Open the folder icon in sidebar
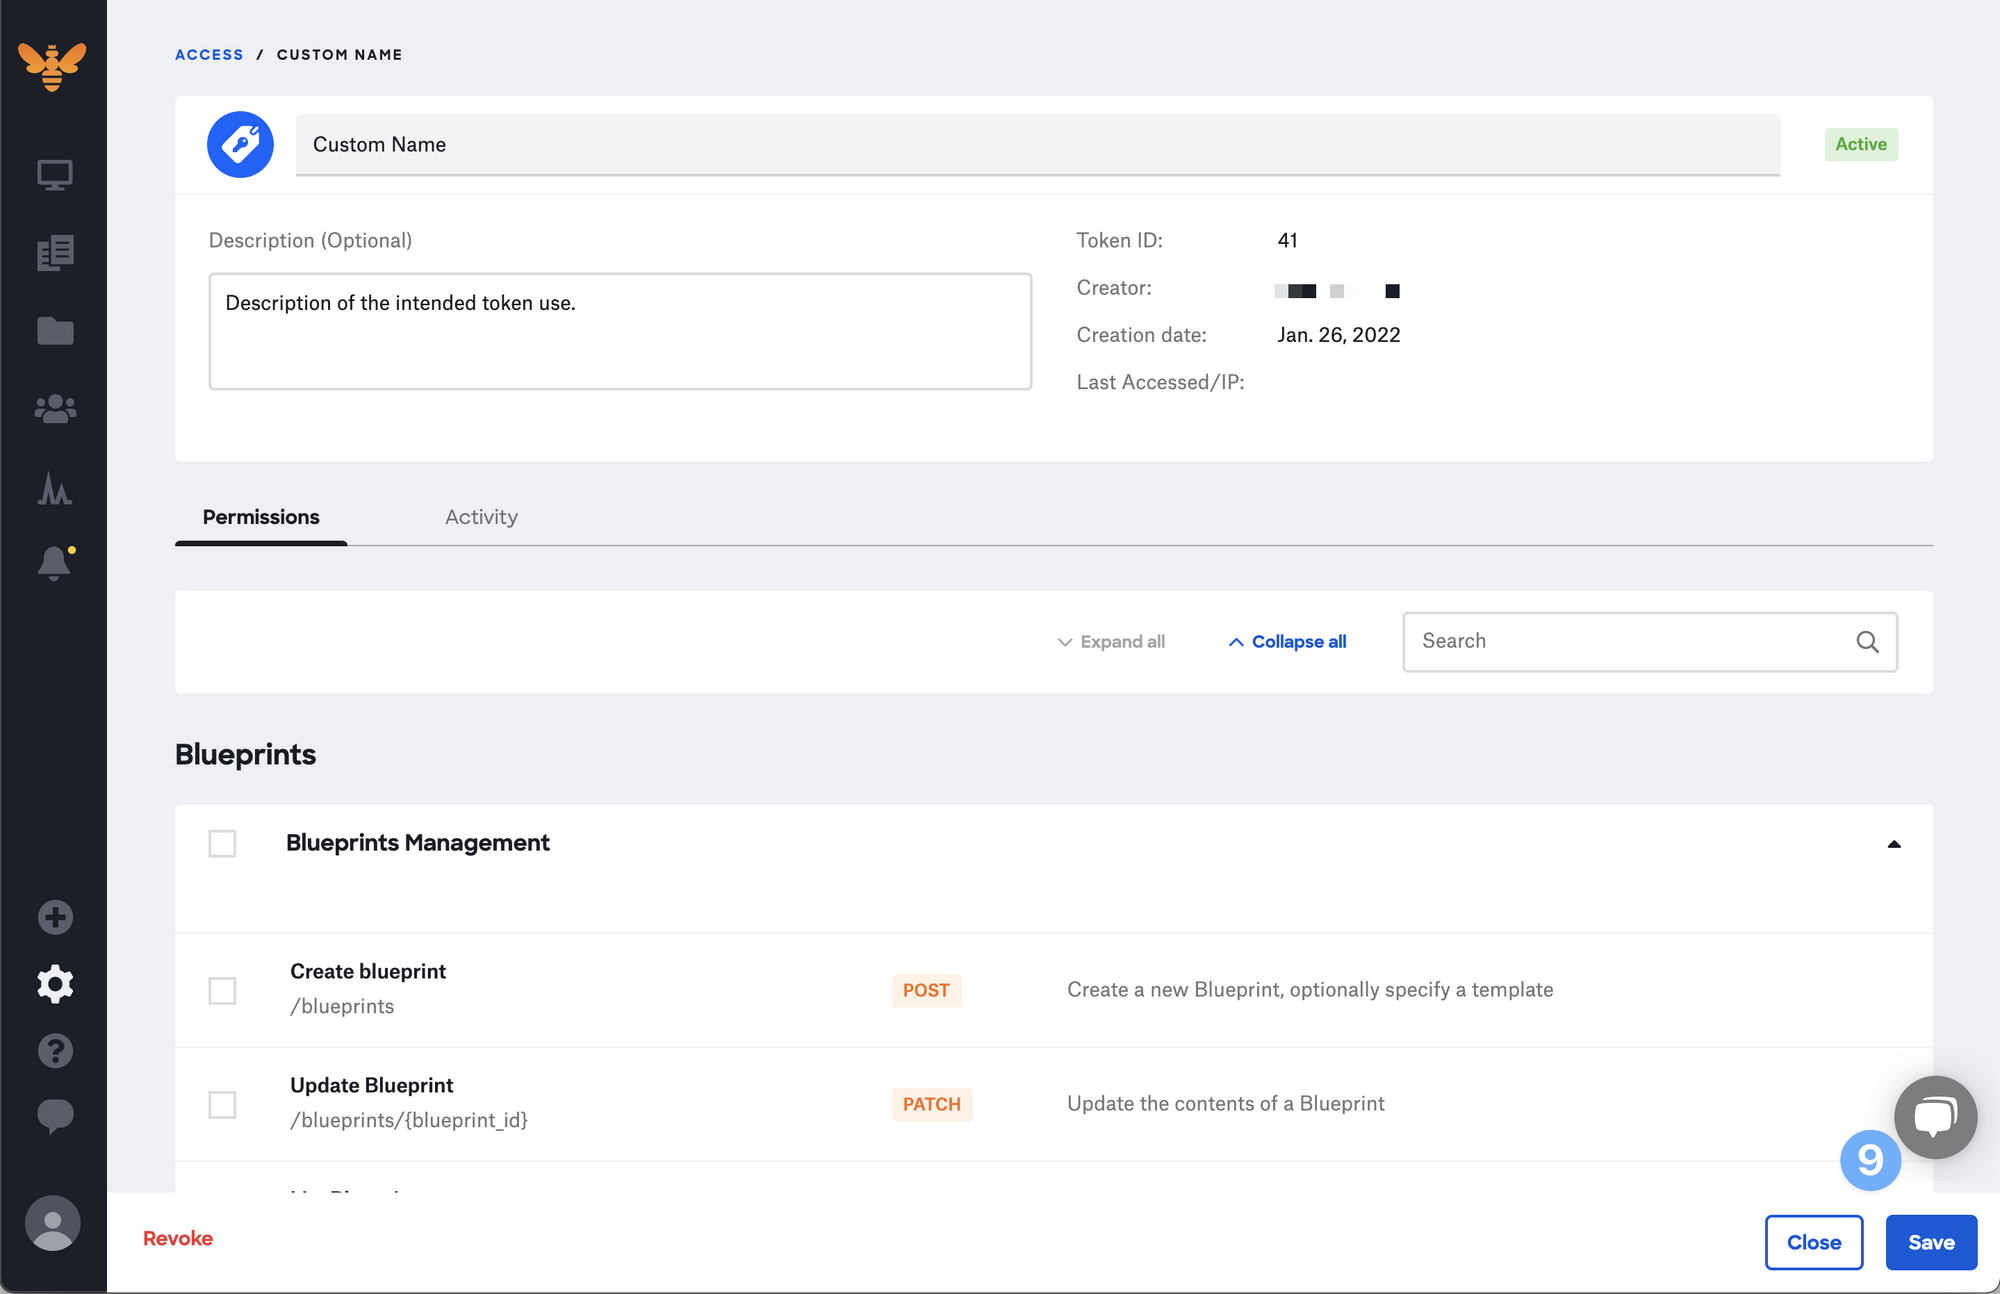 55,331
